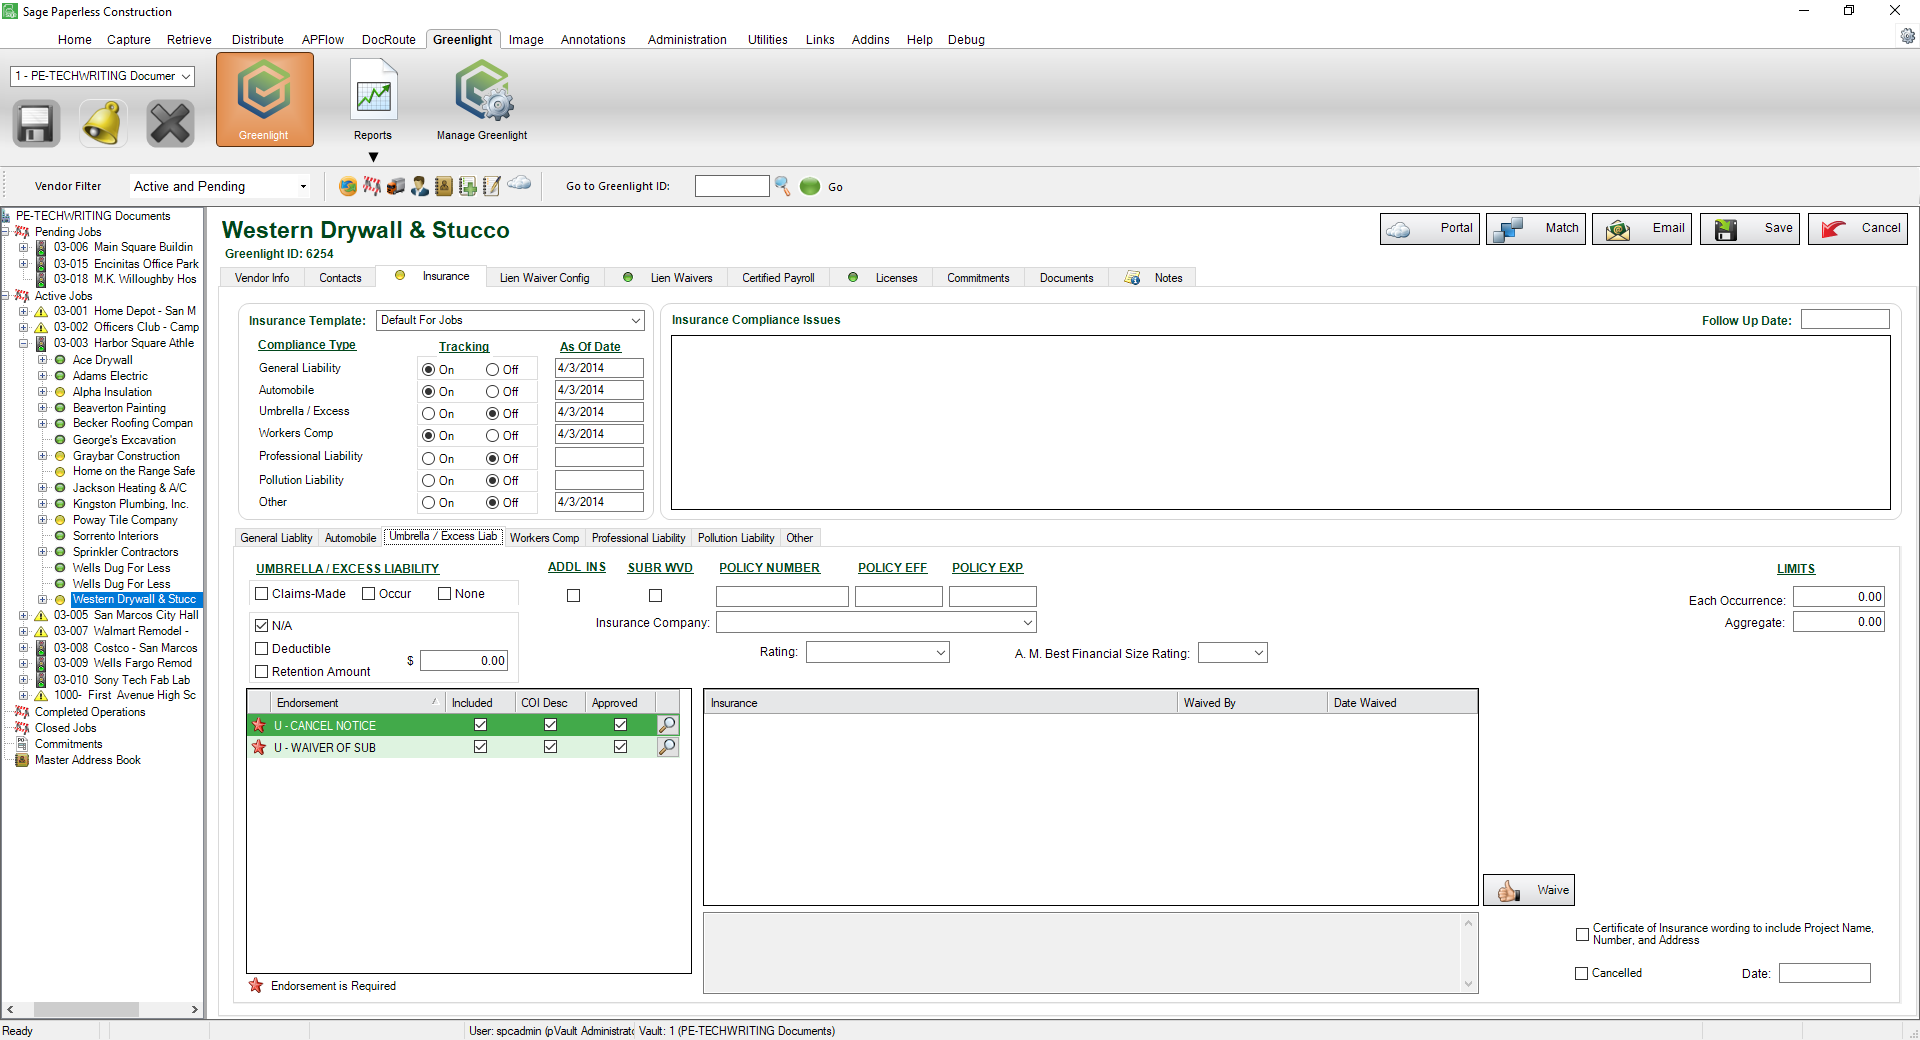The height and width of the screenshot is (1040, 1920).
Task: Click the thumbs-up Waive button
Action: (1529, 890)
